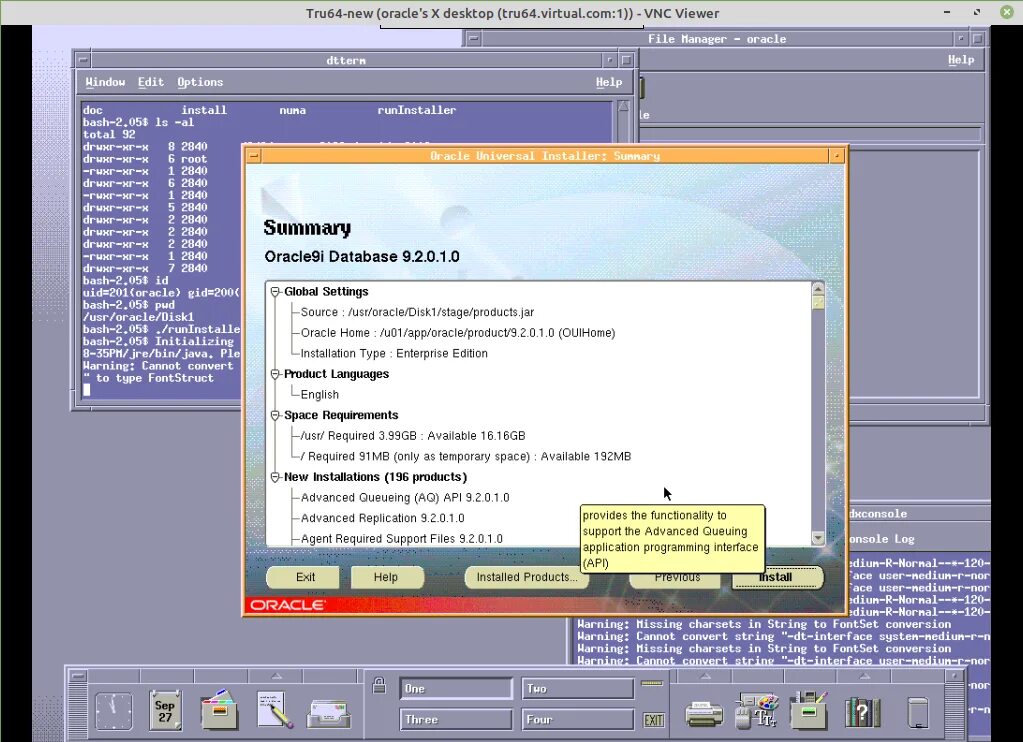Click the Oracle Universal Installer title bar
1023x742 pixels.
pos(545,155)
